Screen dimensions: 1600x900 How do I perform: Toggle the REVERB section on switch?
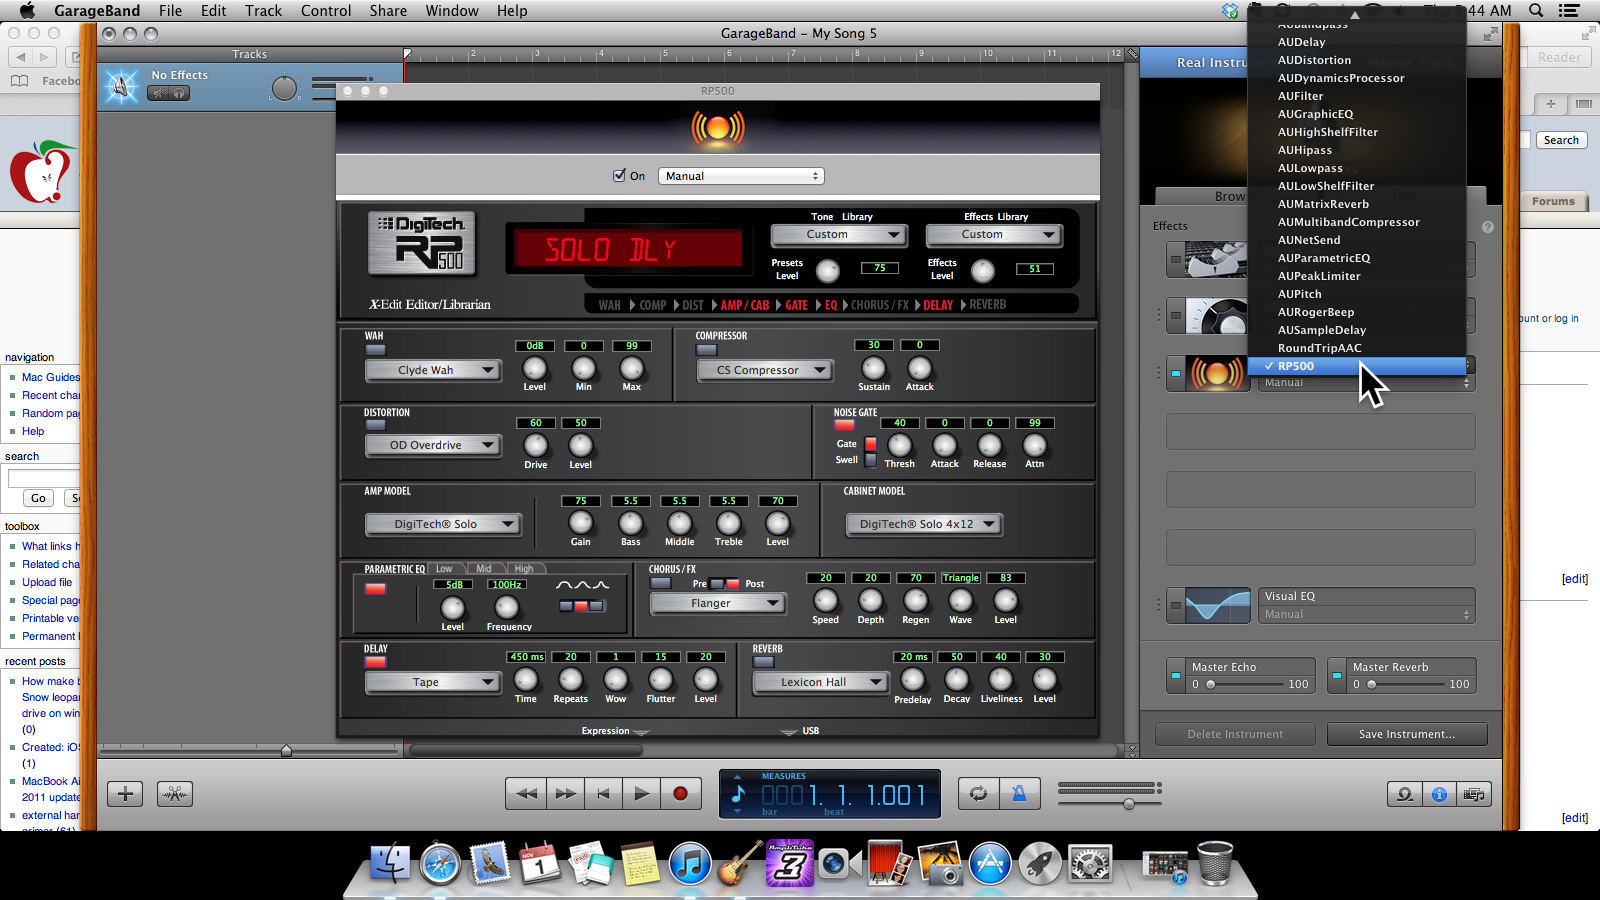coord(763,661)
